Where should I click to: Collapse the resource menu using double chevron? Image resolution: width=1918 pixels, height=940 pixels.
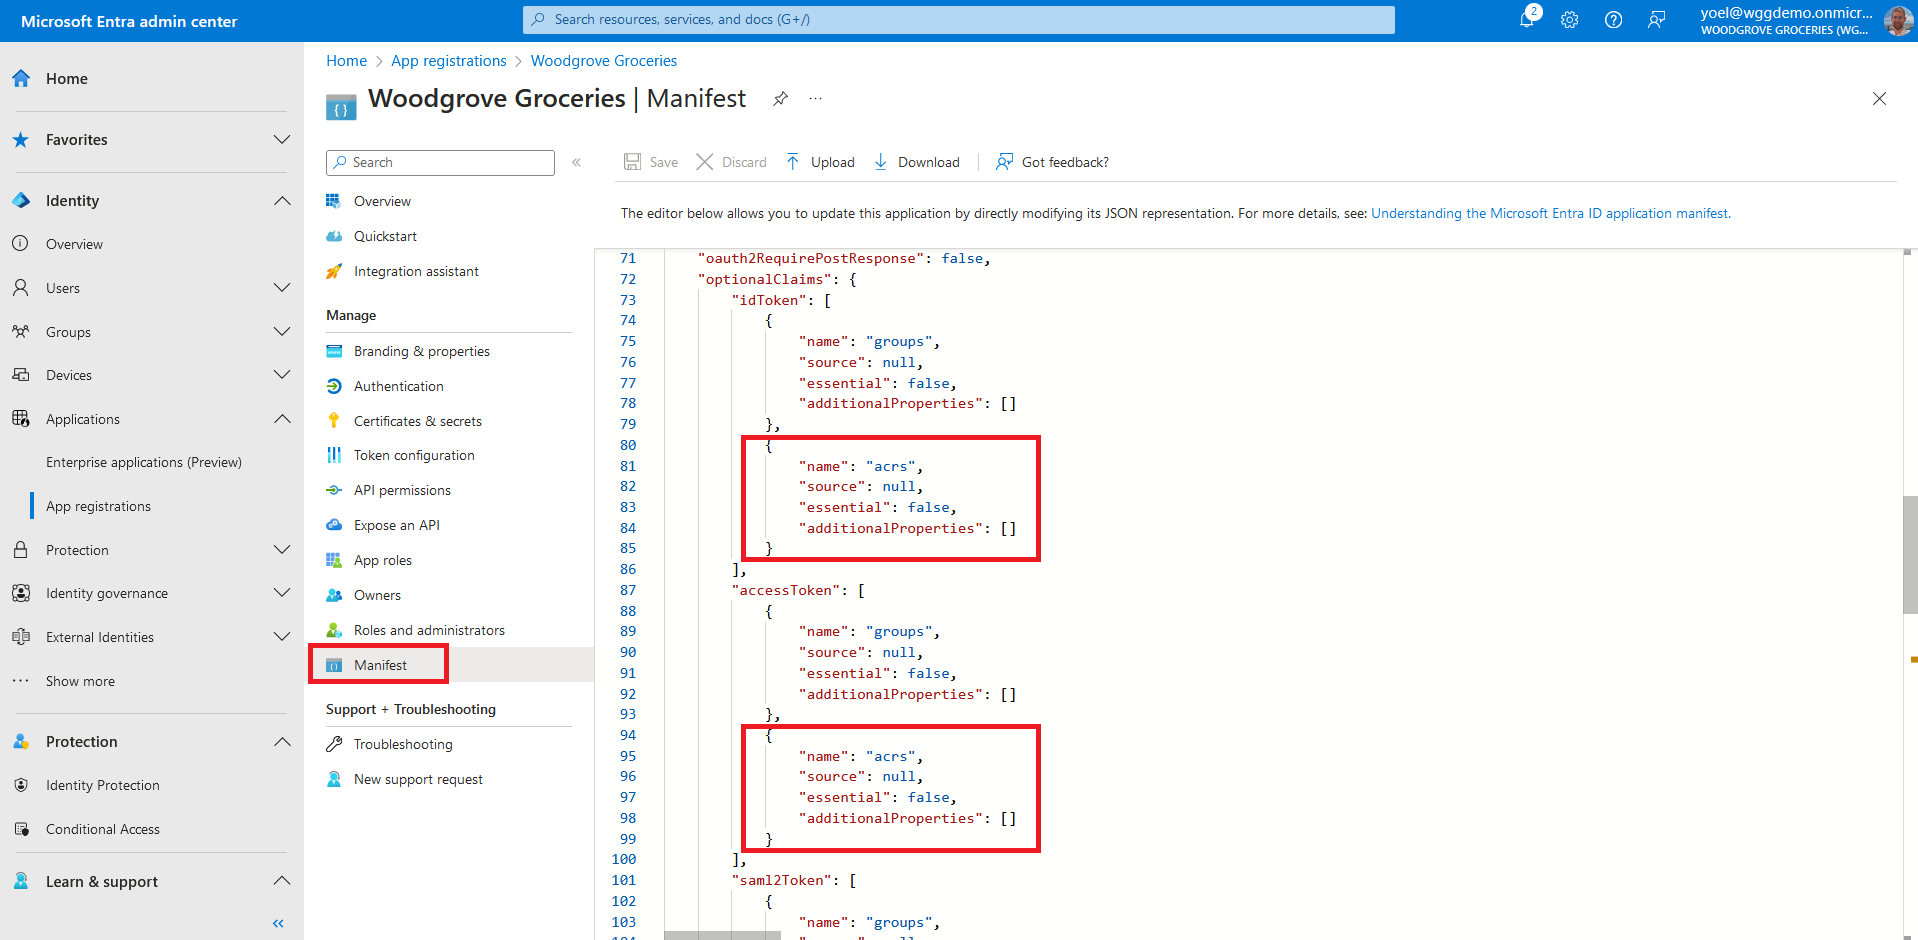(x=576, y=162)
